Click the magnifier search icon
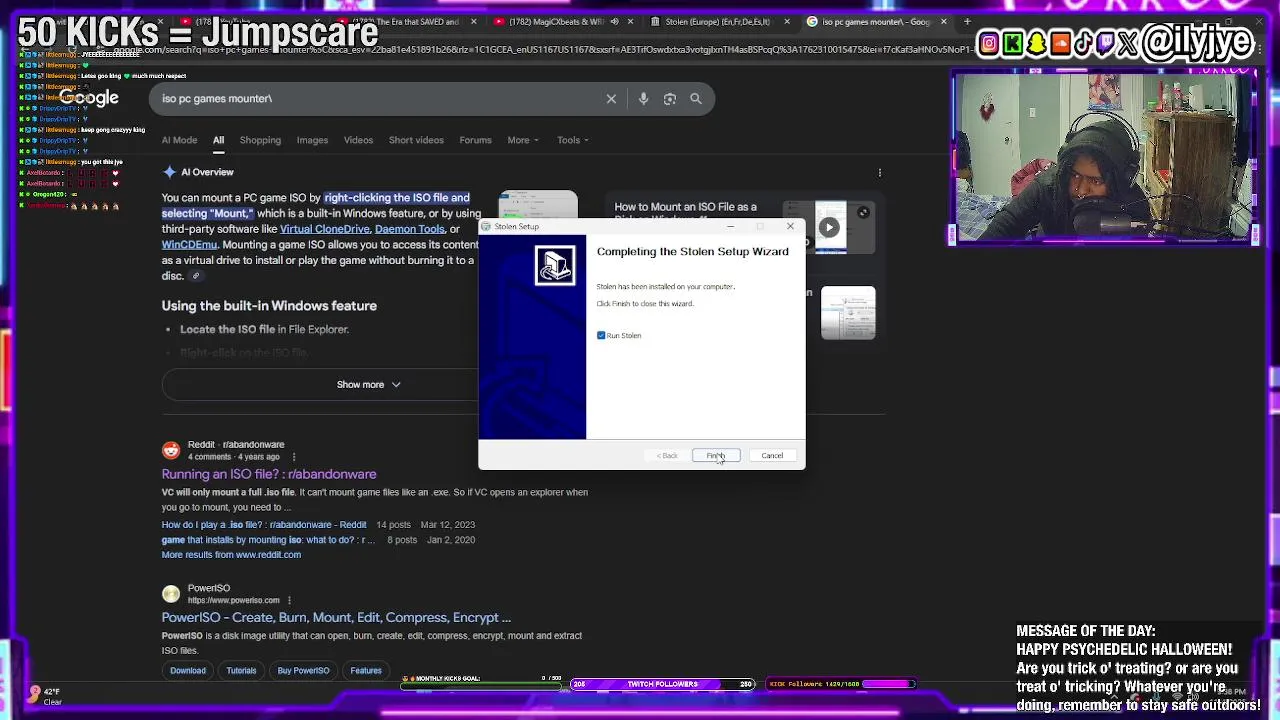 click(696, 99)
